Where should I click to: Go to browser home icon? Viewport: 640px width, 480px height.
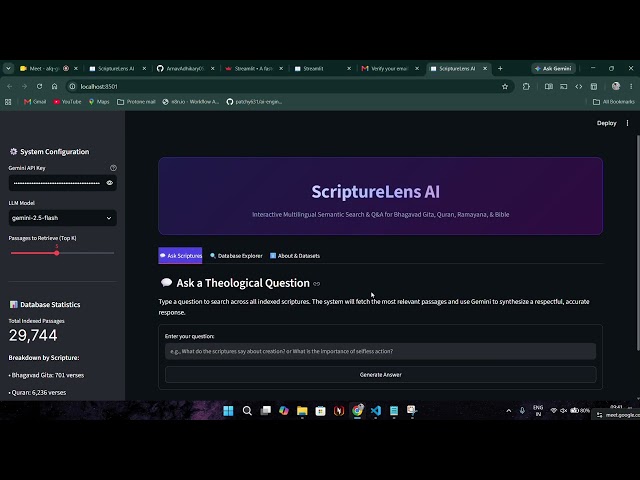54,87
